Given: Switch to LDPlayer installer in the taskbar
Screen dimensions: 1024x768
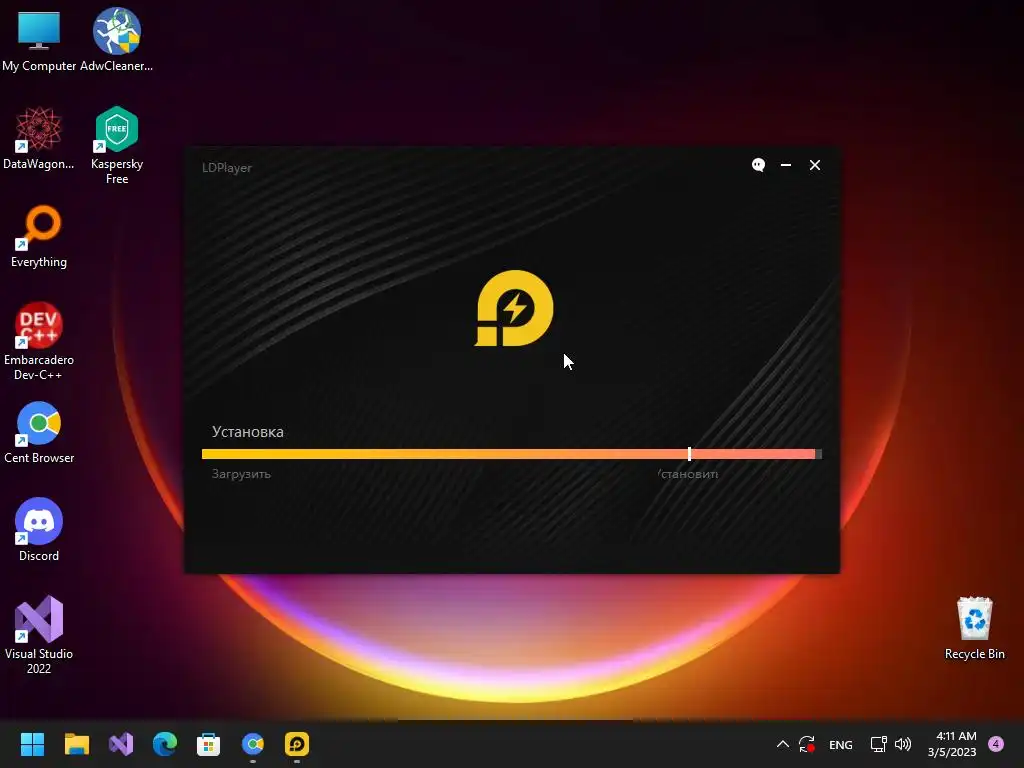Looking at the screenshot, I should [296, 744].
